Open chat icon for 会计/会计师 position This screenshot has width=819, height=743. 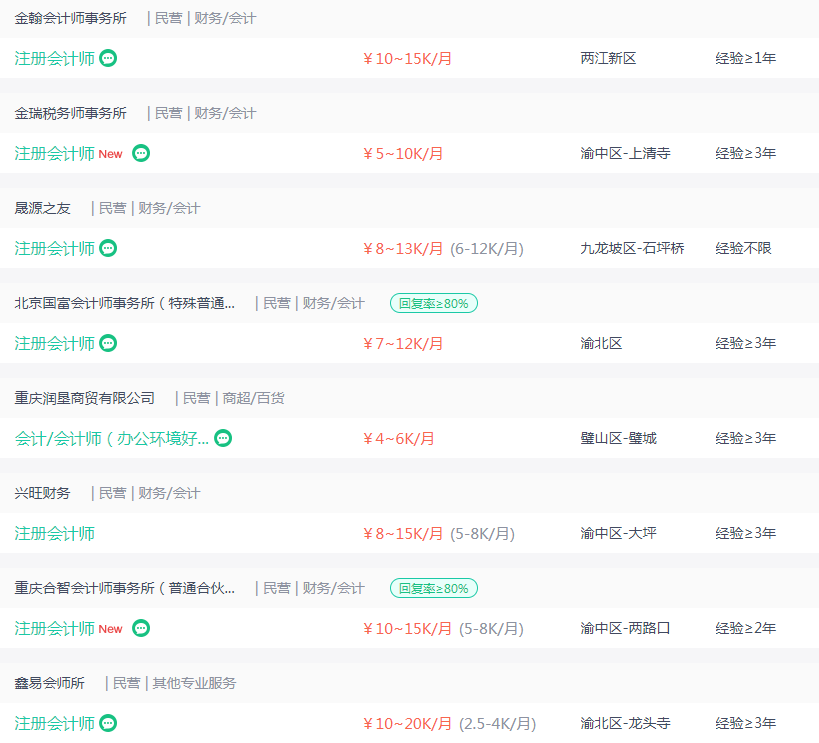pyautogui.click(x=223, y=438)
